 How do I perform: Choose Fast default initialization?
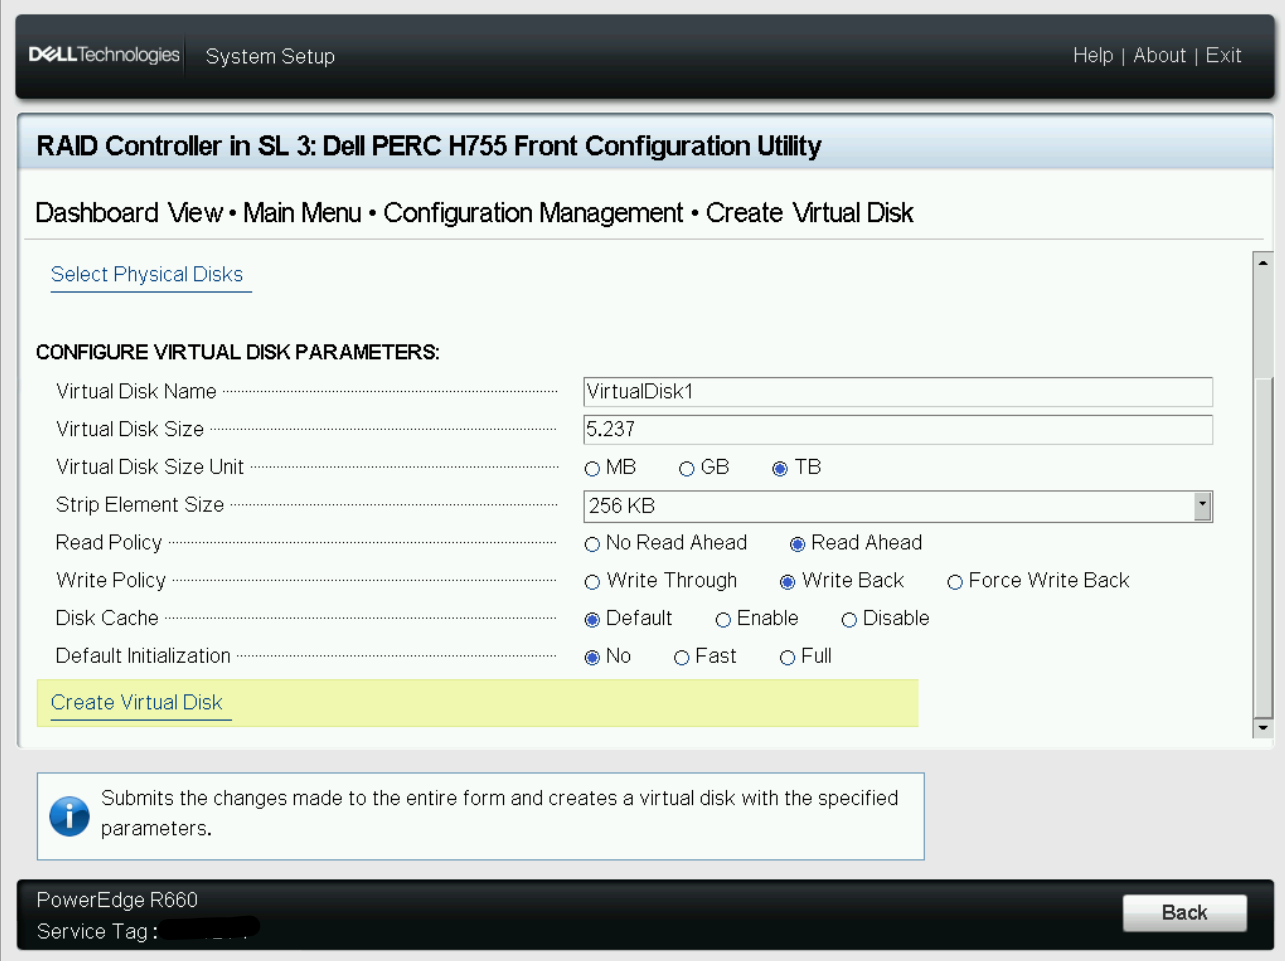point(681,658)
